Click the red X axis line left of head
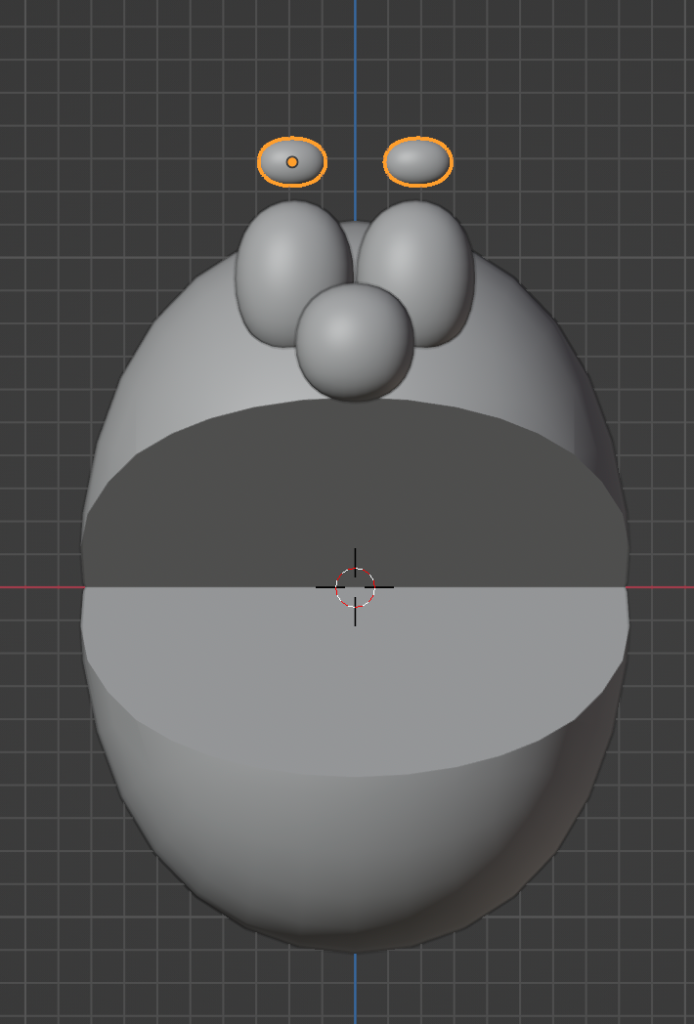The image size is (694, 1024). pos(40,587)
